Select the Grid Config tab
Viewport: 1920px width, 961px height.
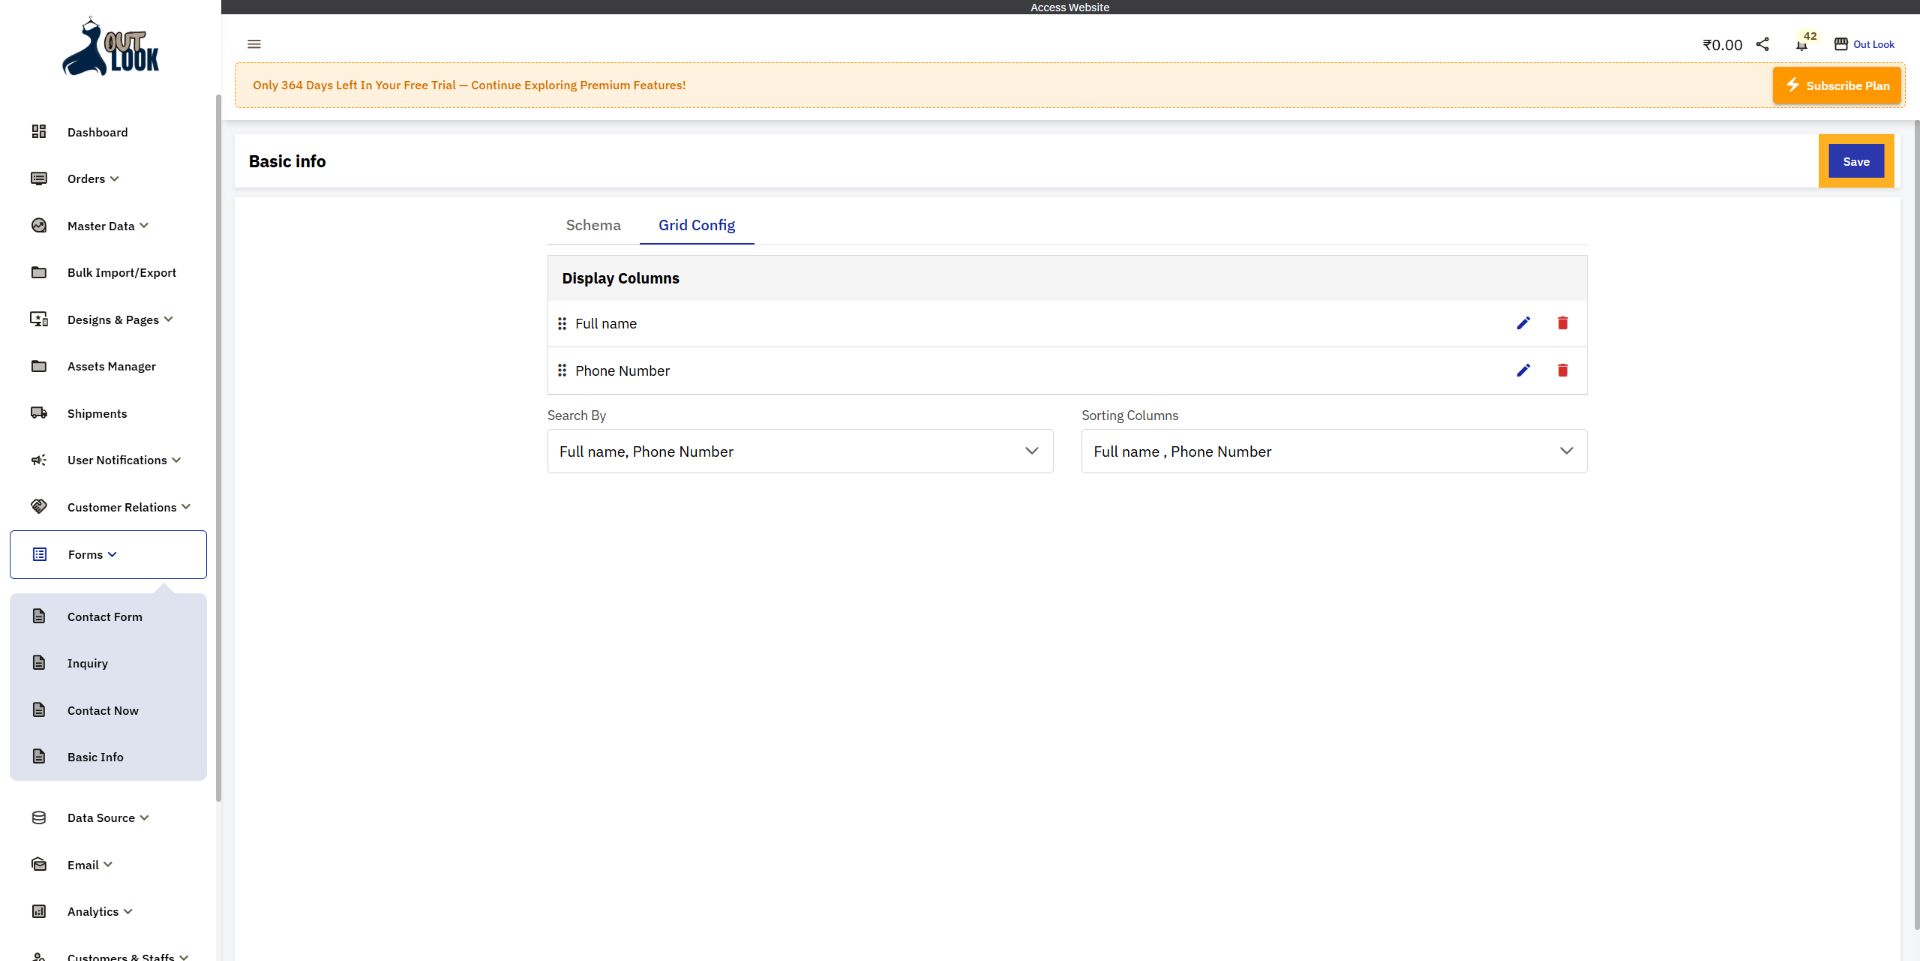696,225
